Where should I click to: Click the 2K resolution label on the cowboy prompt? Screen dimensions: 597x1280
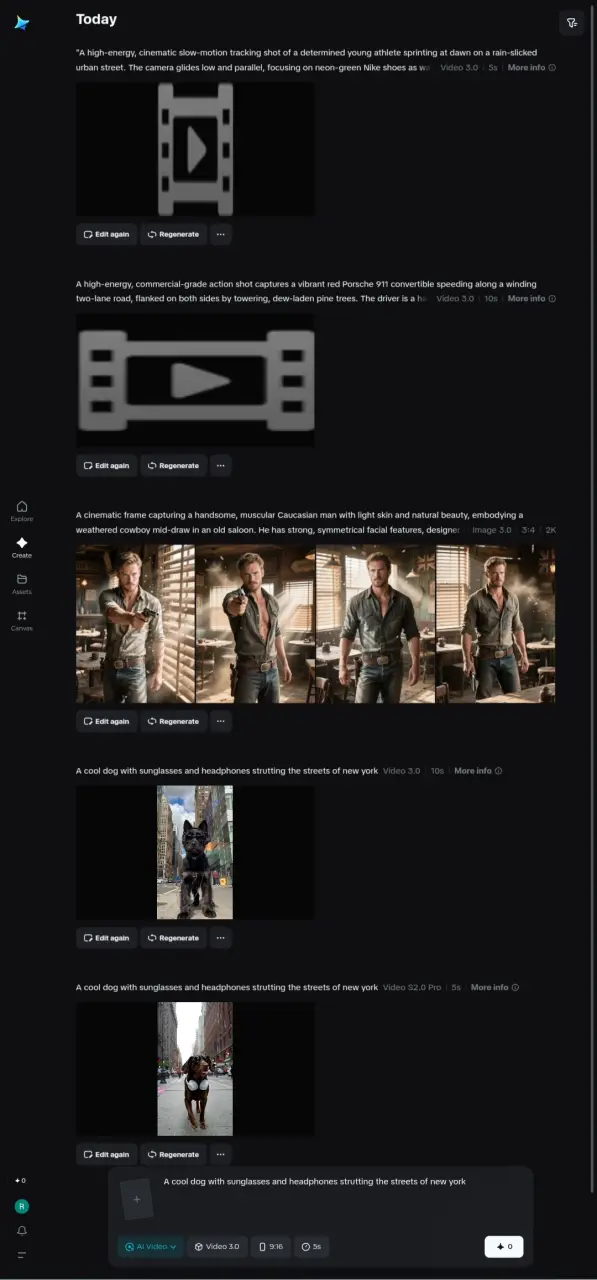coord(550,530)
